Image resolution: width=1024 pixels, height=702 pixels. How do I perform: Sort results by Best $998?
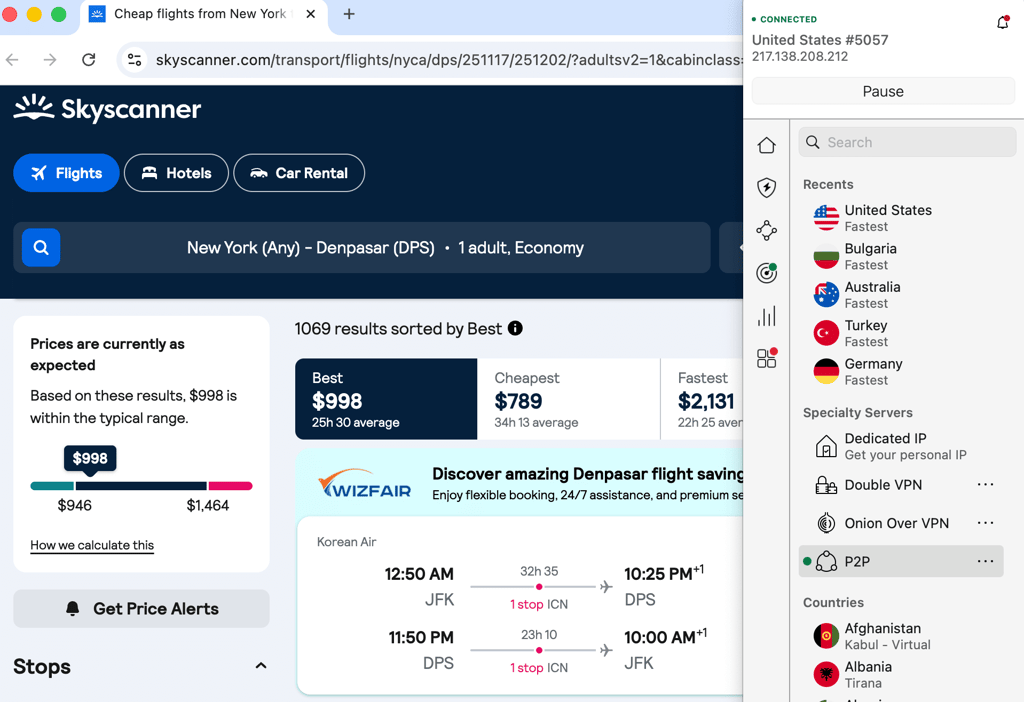386,399
